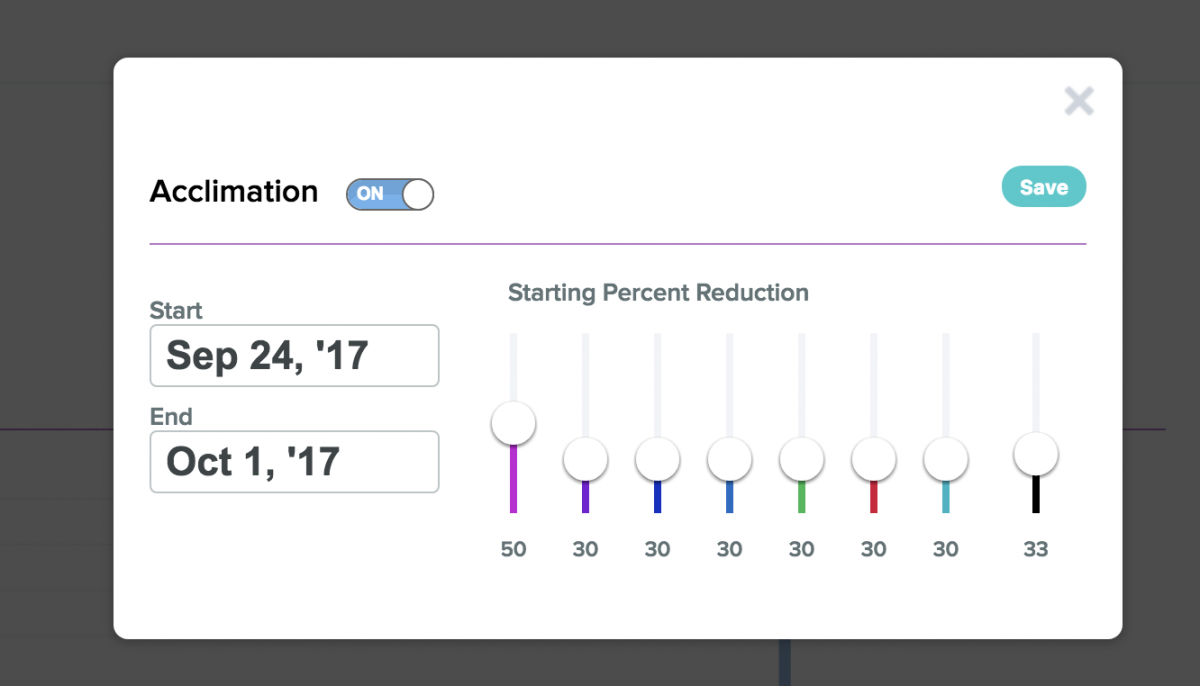Click the black slider handle set to 33
This screenshot has height=686, width=1200.
click(x=1036, y=454)
